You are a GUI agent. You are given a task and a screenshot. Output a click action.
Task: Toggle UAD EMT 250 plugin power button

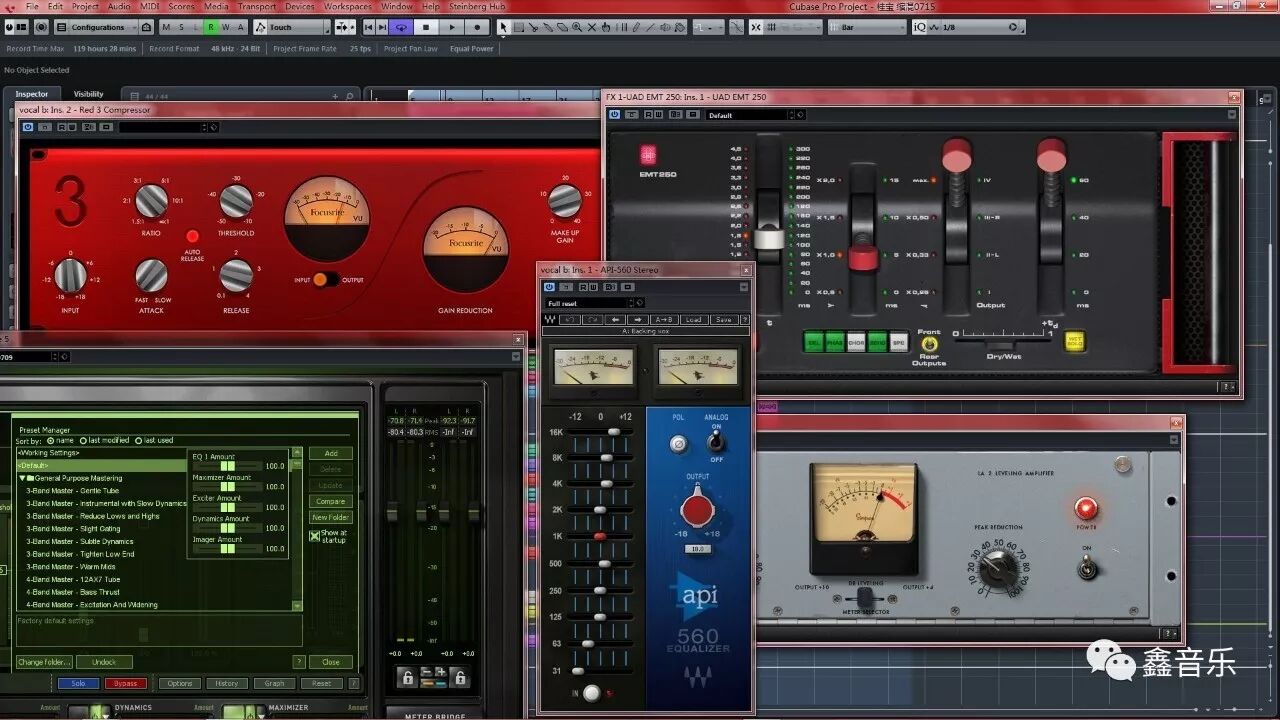point(614,115)
